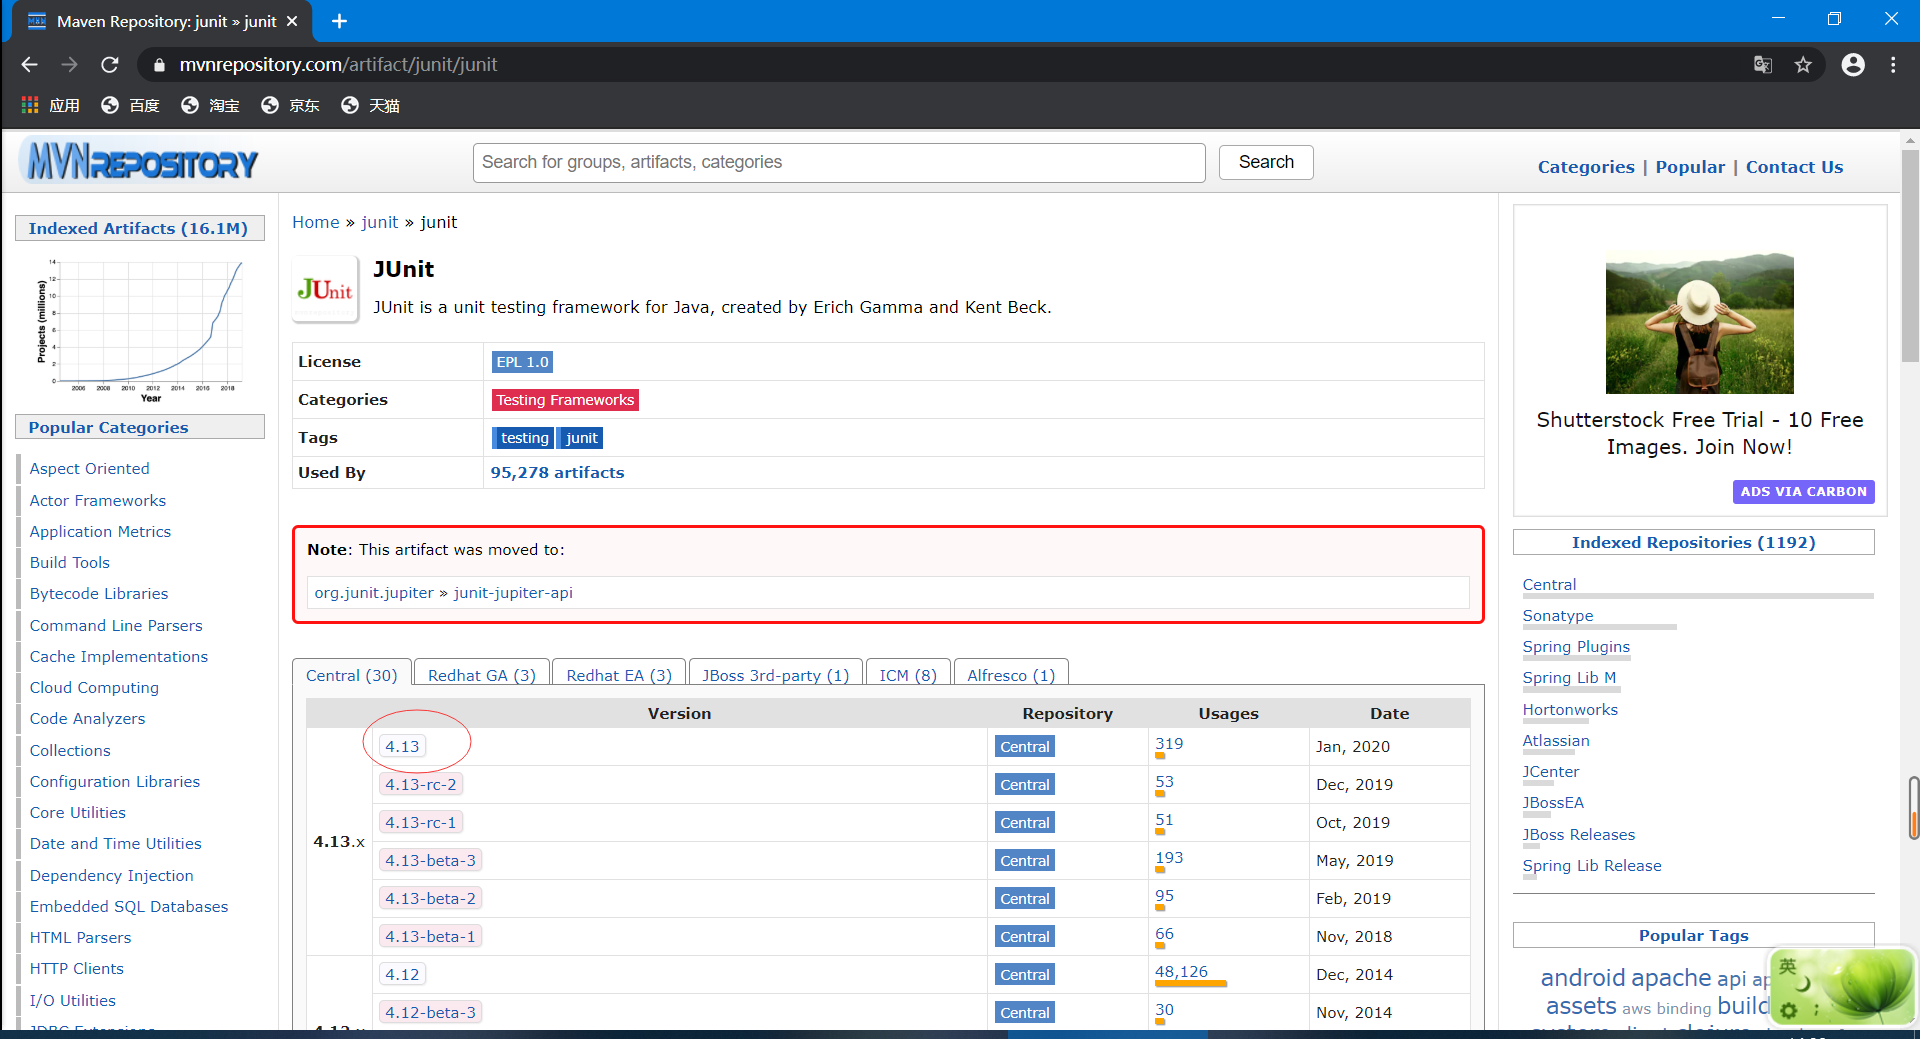Viewport: 1920px width, 1039px height.
Task: Open the Chrome three-dot menu
Action: pos(1893,65)
